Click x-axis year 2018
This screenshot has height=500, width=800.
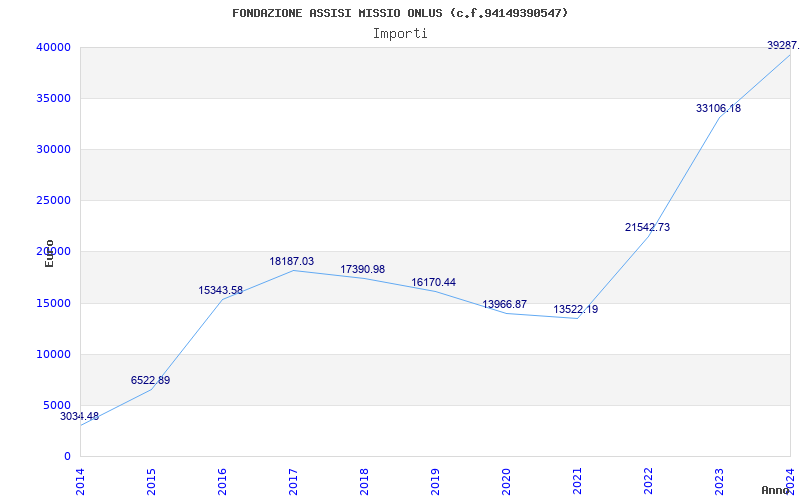[x=364, y=482]
